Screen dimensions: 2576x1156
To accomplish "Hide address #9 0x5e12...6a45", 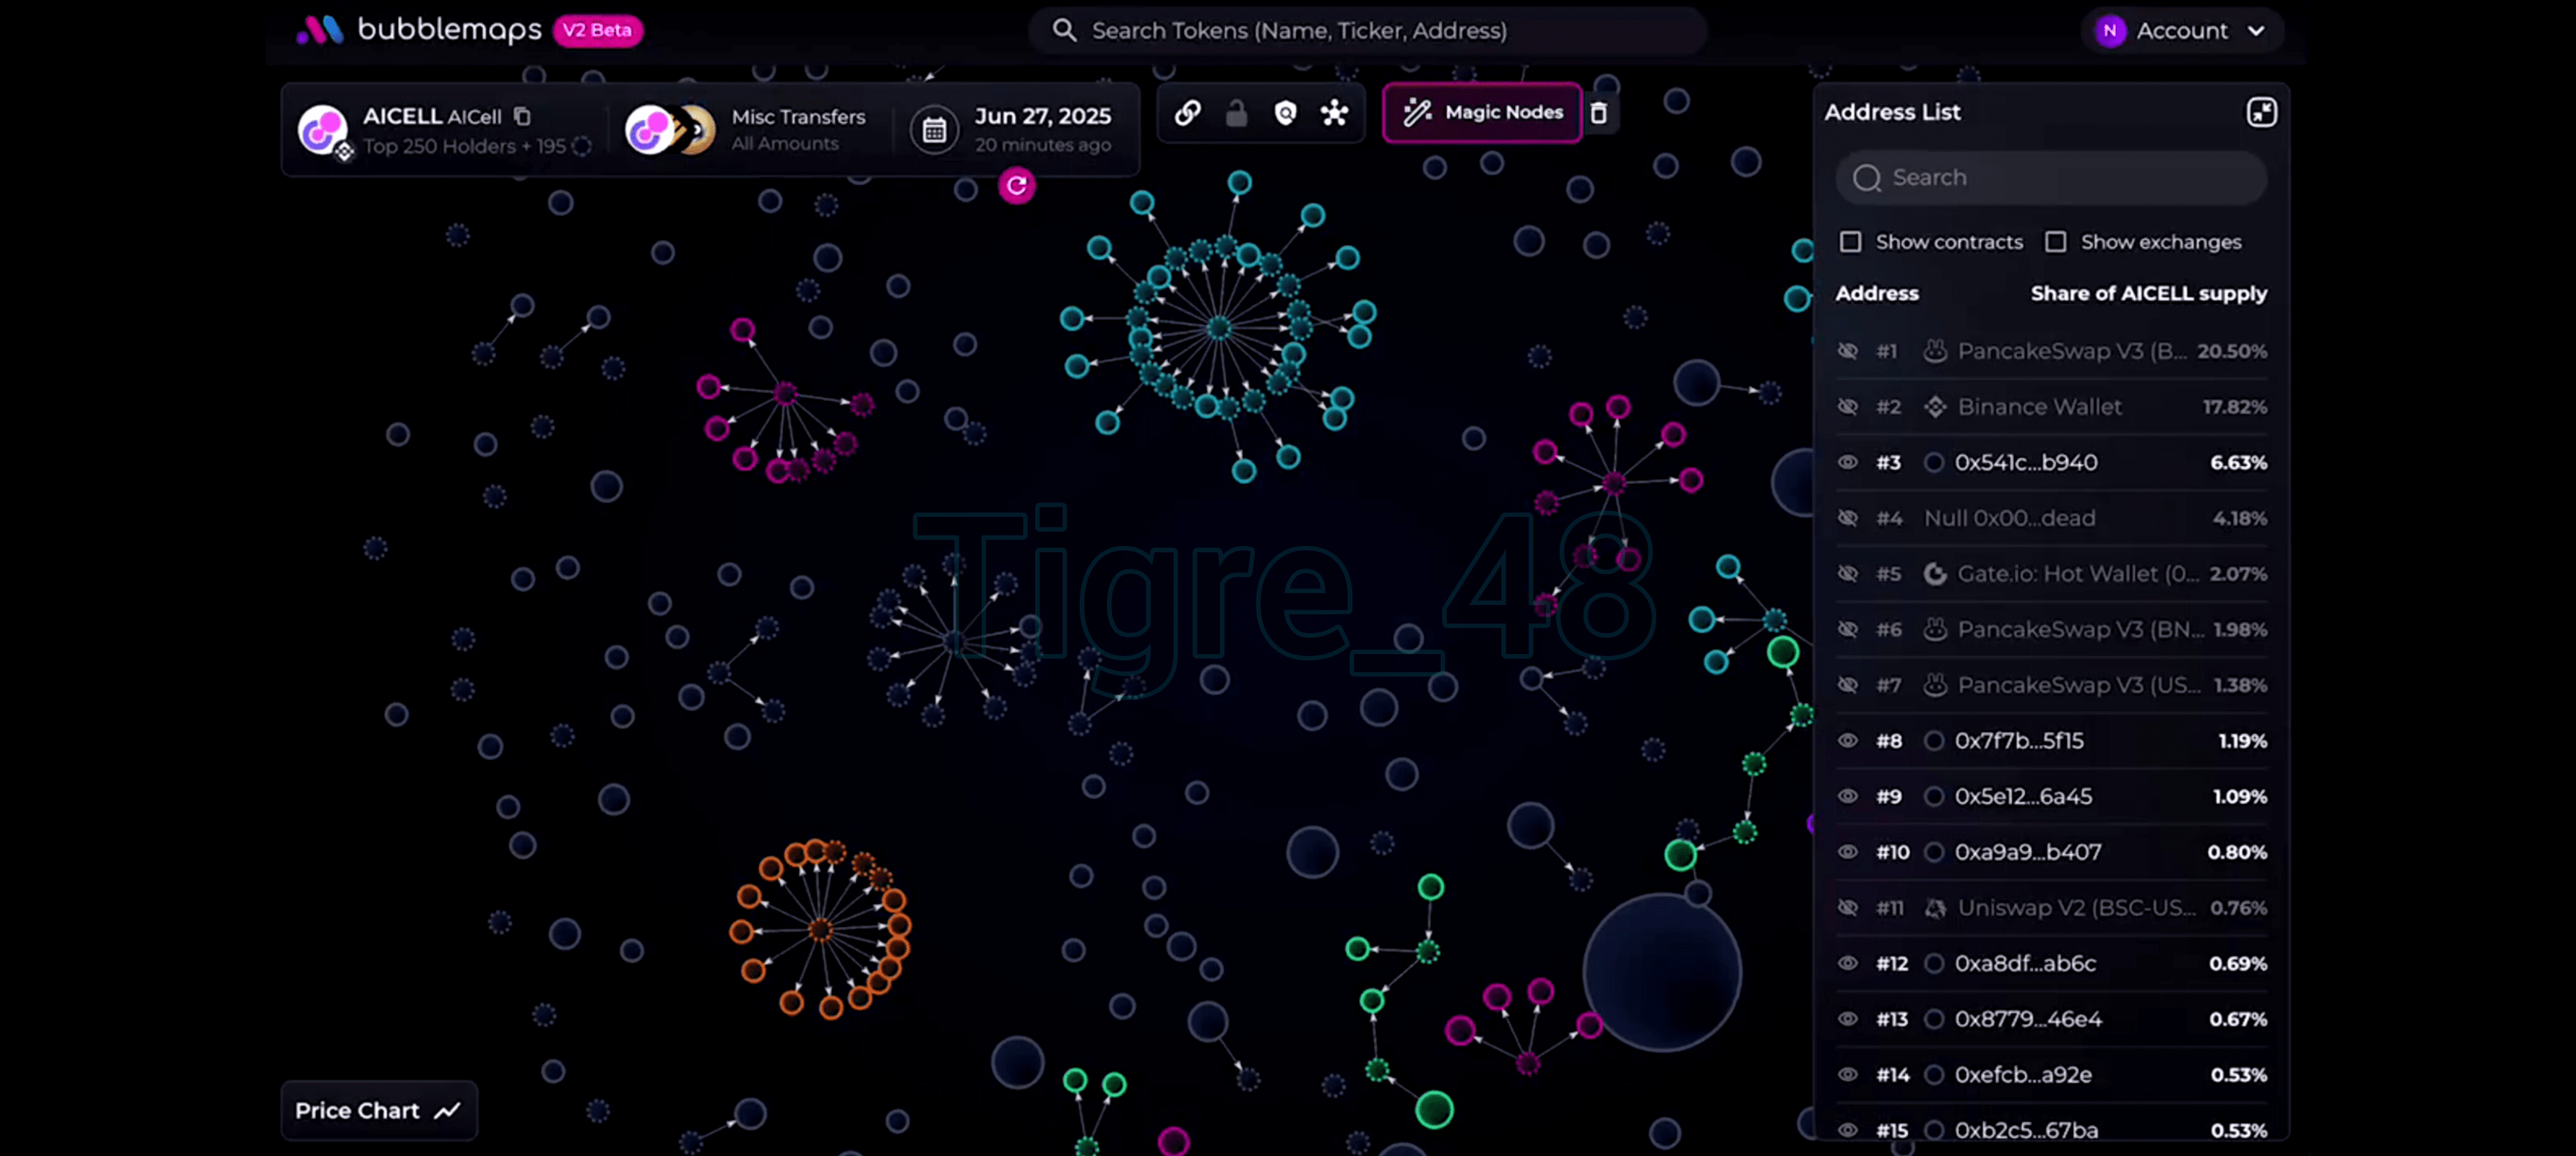I will (x=1847, y=796).
